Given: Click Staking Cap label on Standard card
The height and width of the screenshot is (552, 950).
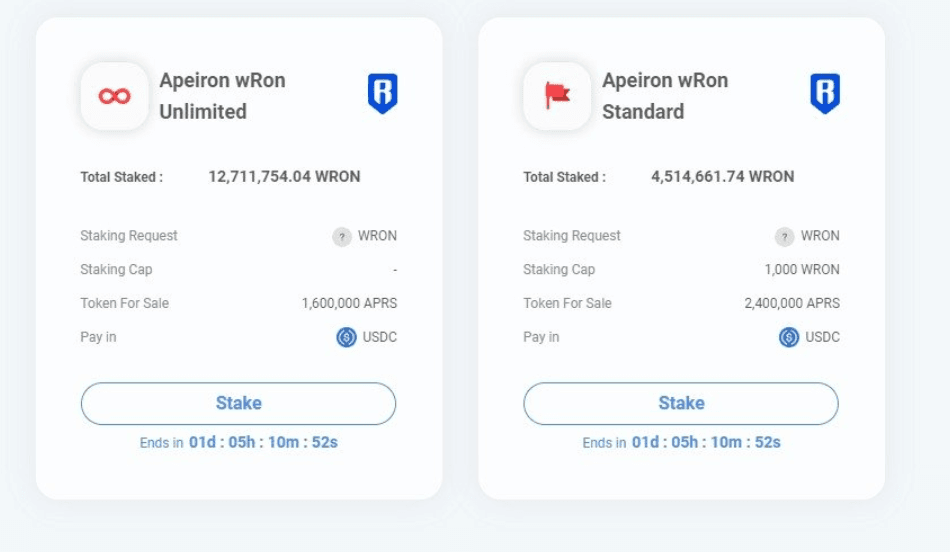Looking at the screenshot, I should 559,270.
